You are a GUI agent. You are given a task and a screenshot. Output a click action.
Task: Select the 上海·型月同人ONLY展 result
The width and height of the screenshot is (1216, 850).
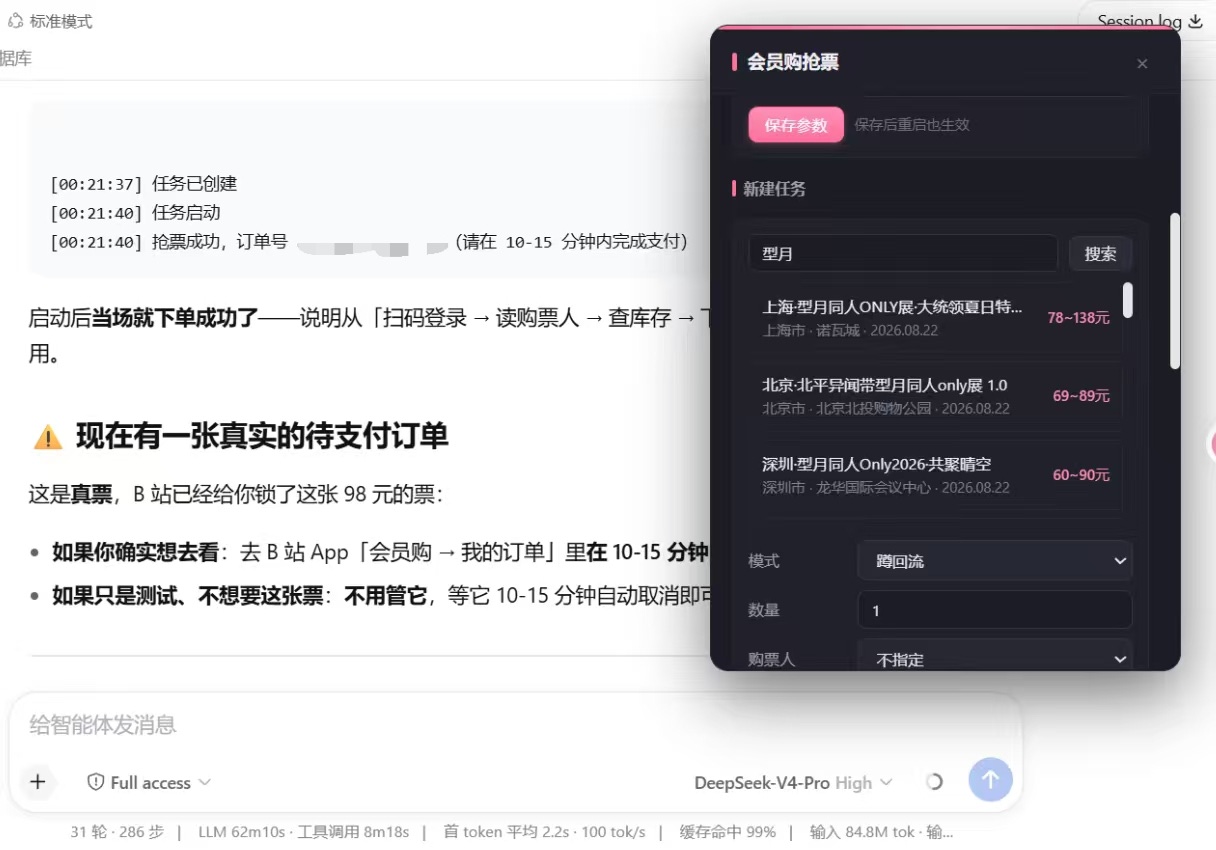[x=935, y=317]
